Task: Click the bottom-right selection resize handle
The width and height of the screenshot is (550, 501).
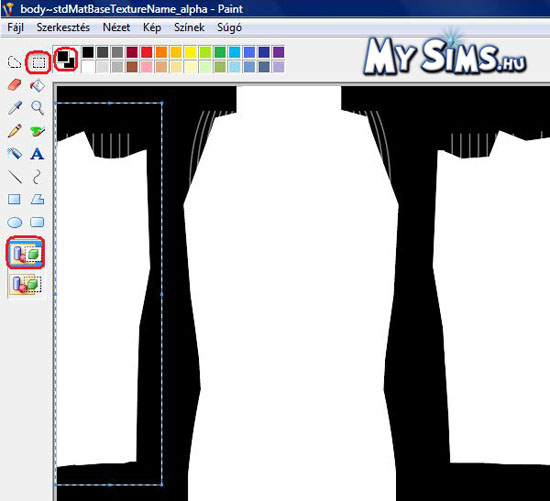Action: 162,485
